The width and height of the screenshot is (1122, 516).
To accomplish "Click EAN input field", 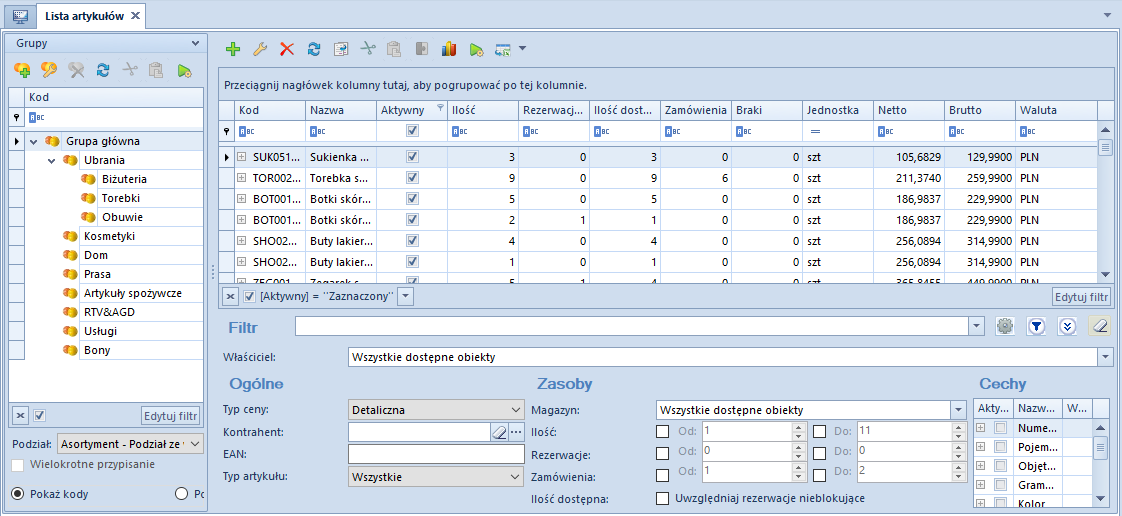I will (436, 454).
